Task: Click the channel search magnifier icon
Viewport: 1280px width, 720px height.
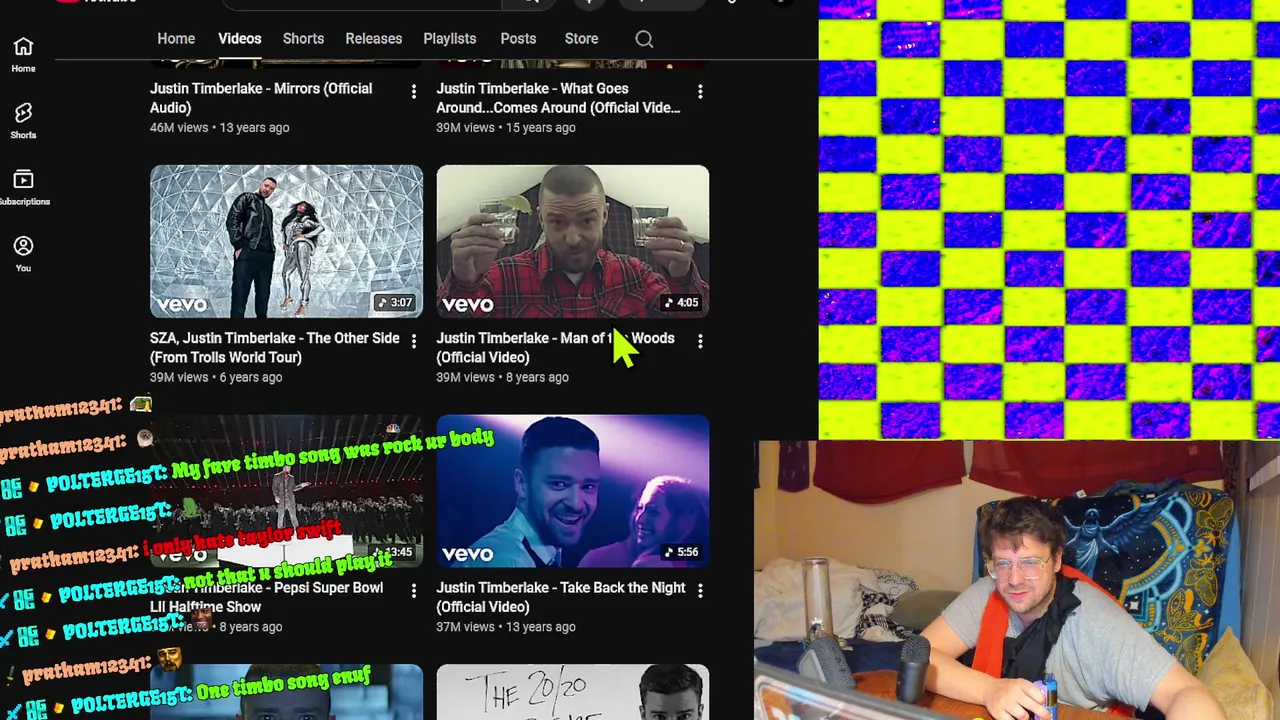Action: tap(644, 39)
